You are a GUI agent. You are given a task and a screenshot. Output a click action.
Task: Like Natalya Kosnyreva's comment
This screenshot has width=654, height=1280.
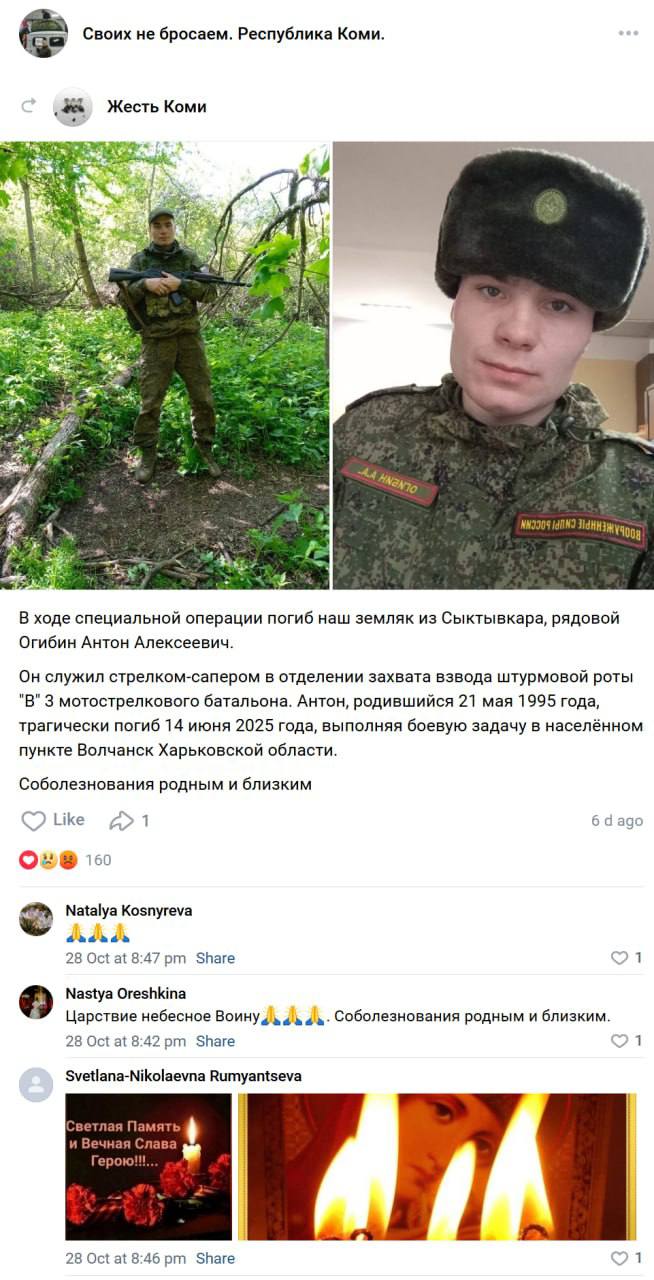[x=626, y=958]
